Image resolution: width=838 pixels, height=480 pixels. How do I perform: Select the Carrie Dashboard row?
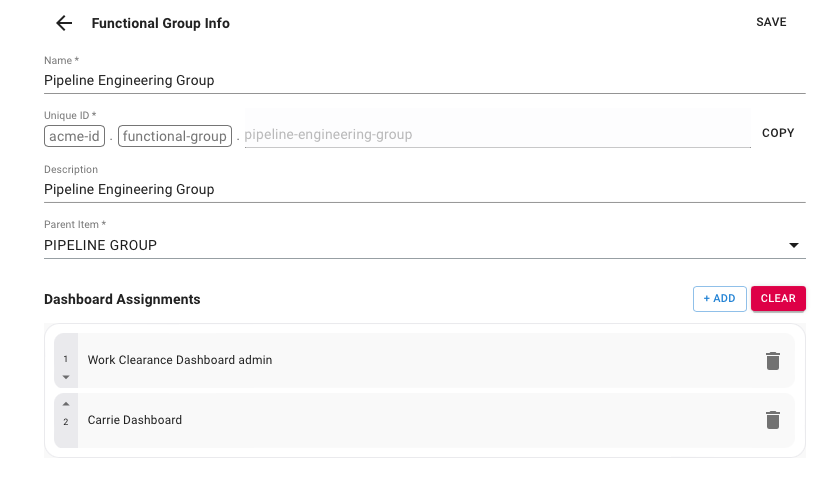400,420
